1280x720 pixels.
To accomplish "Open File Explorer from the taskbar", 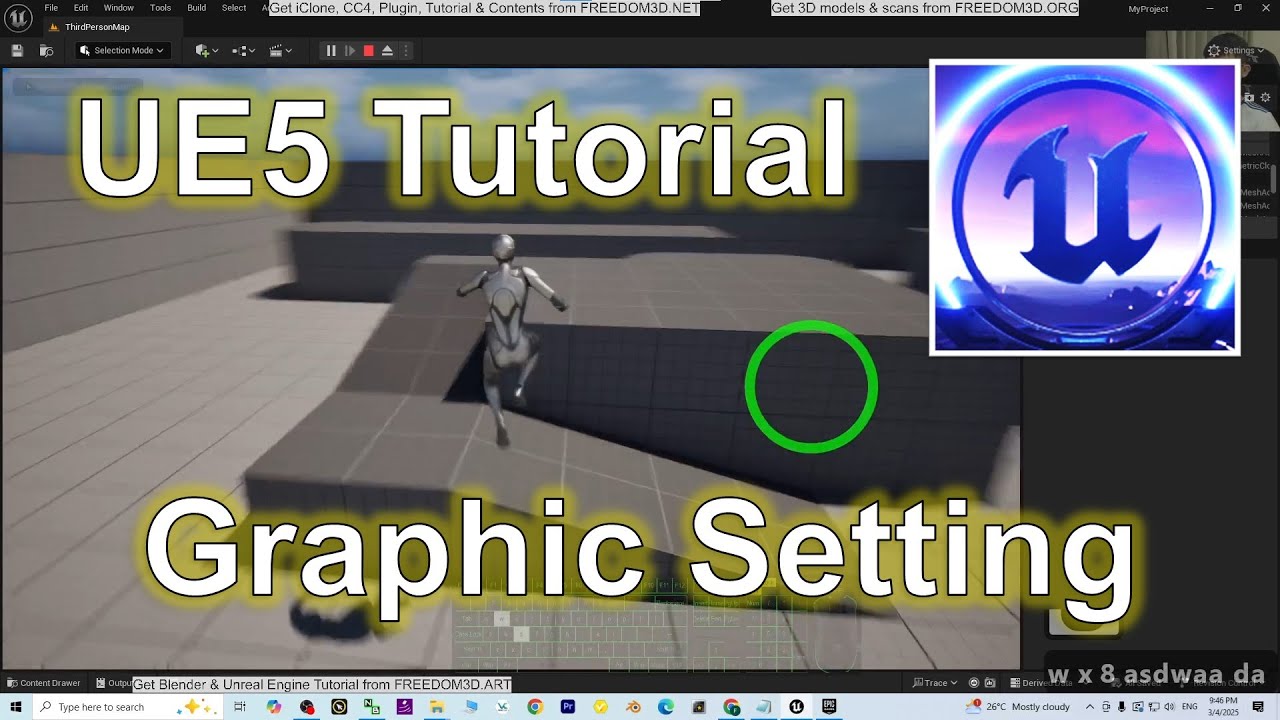I will click(437, 707).
